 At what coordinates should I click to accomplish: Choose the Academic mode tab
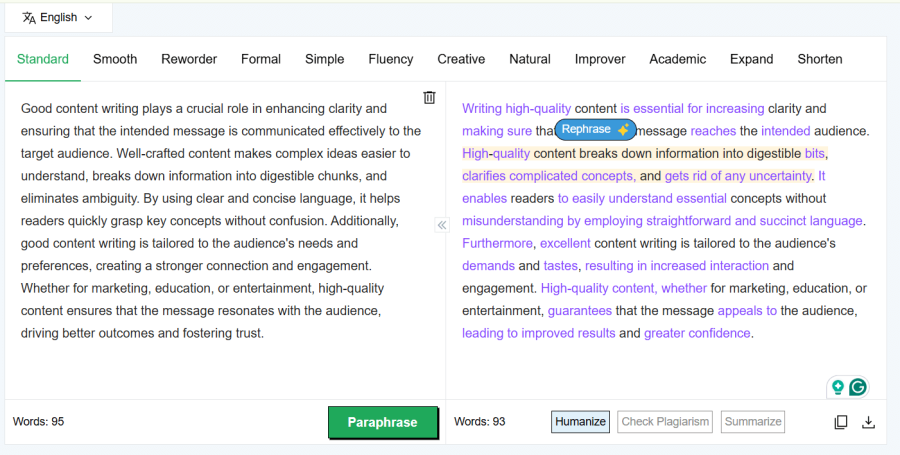pyautogui.click(x=677, y=59)
